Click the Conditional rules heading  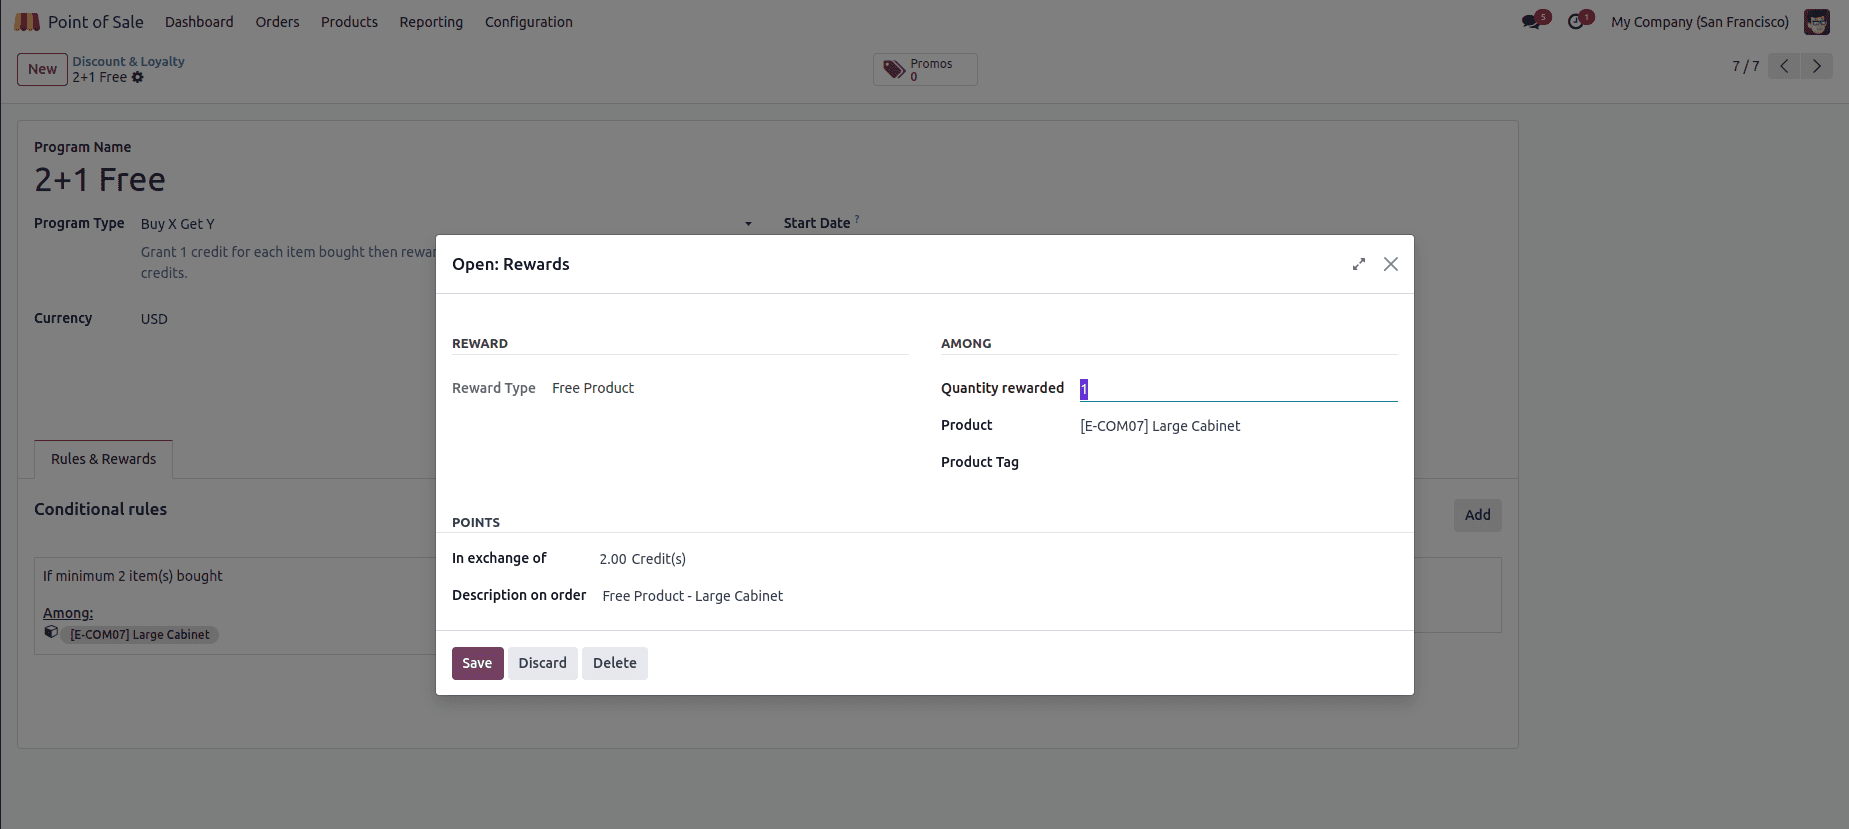tap(100, 509)
